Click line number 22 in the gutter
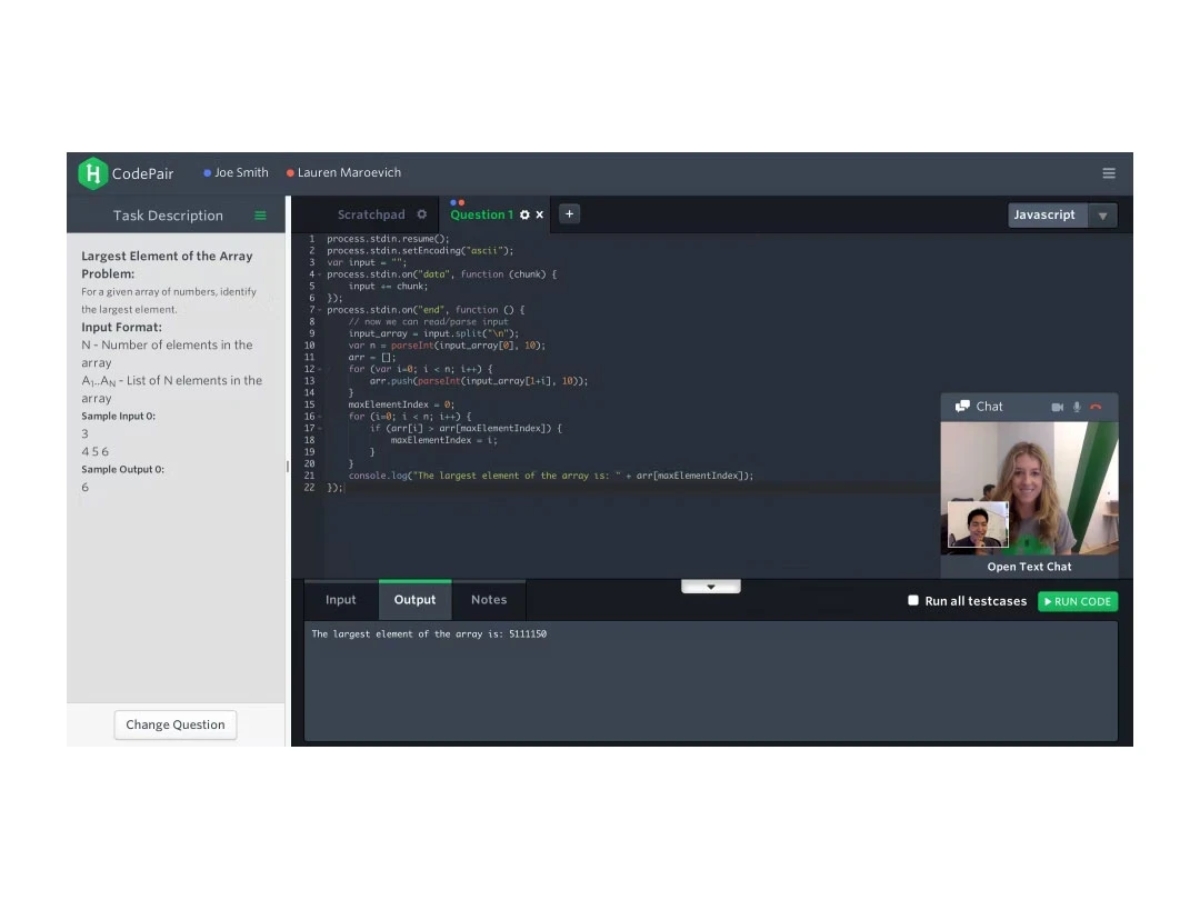Viewport: 1200px width, 900px height. click(309, 487)
